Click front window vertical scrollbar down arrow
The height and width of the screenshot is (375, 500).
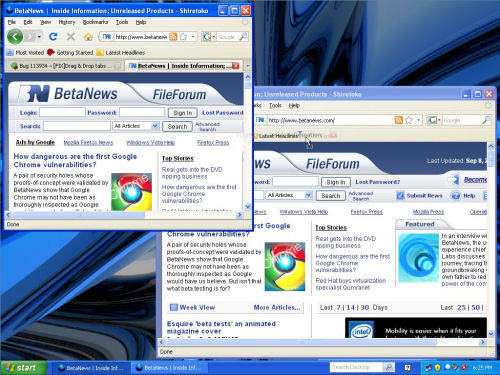[x=248, y=206]
